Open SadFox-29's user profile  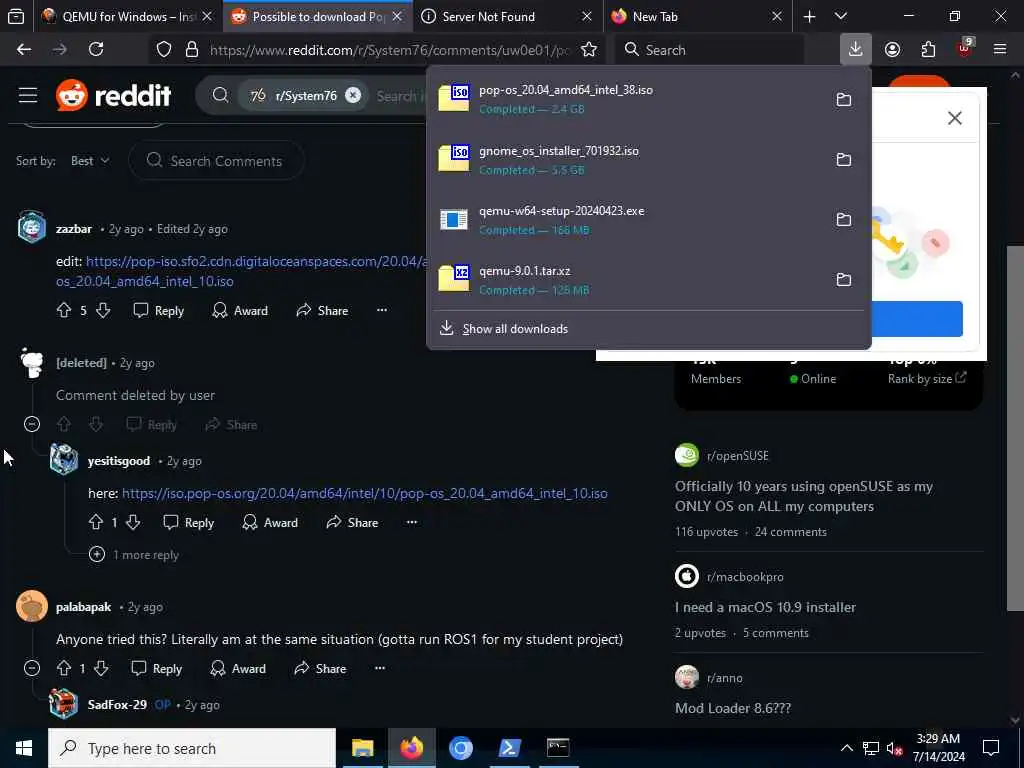point(117,705)
